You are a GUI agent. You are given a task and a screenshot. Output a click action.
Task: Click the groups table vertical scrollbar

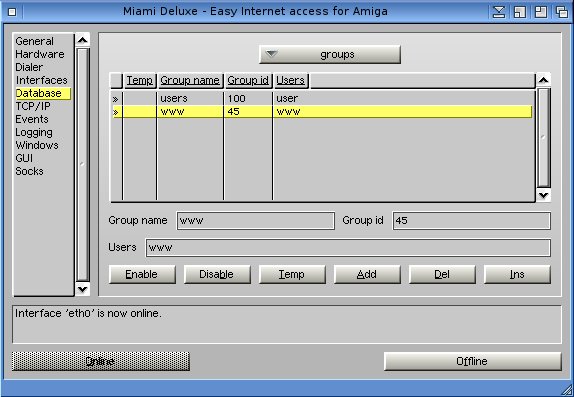point(543,138)
